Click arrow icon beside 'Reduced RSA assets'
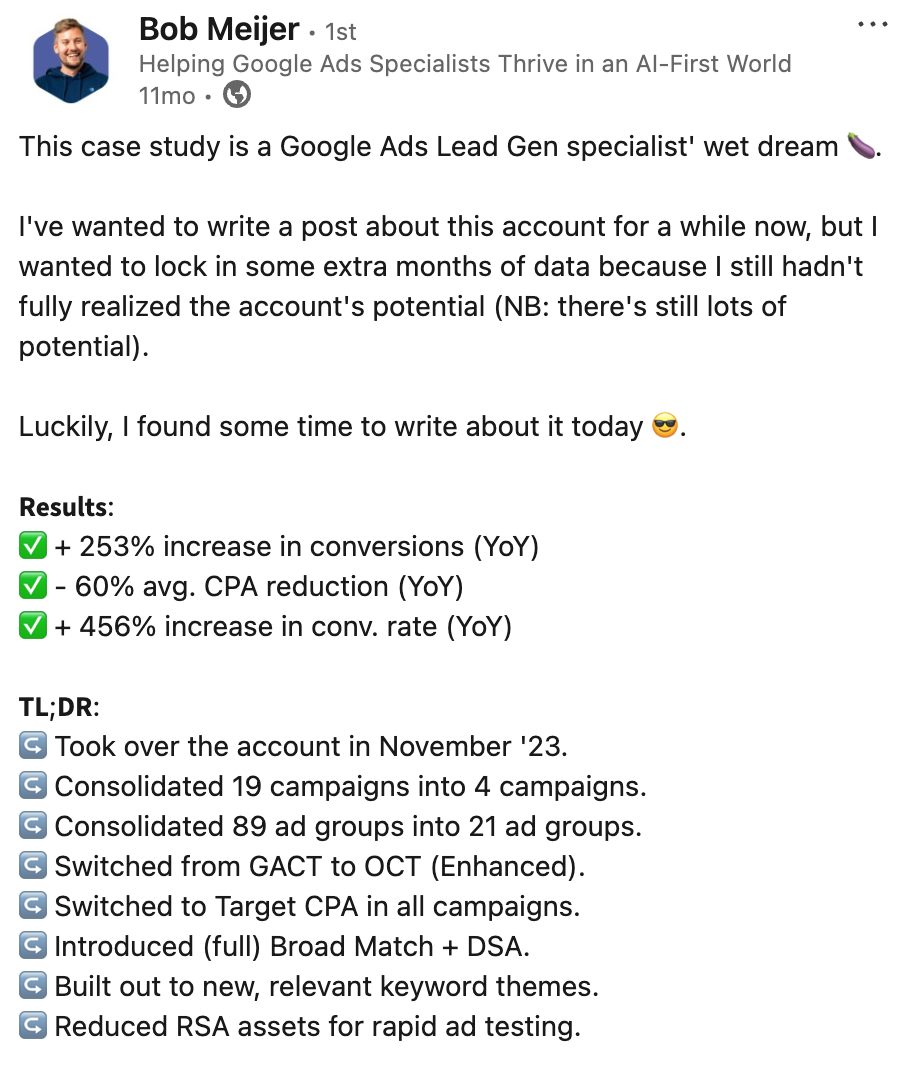Image resolution: width=911 pixels, height=1066 pixels. click(33, 1027)
